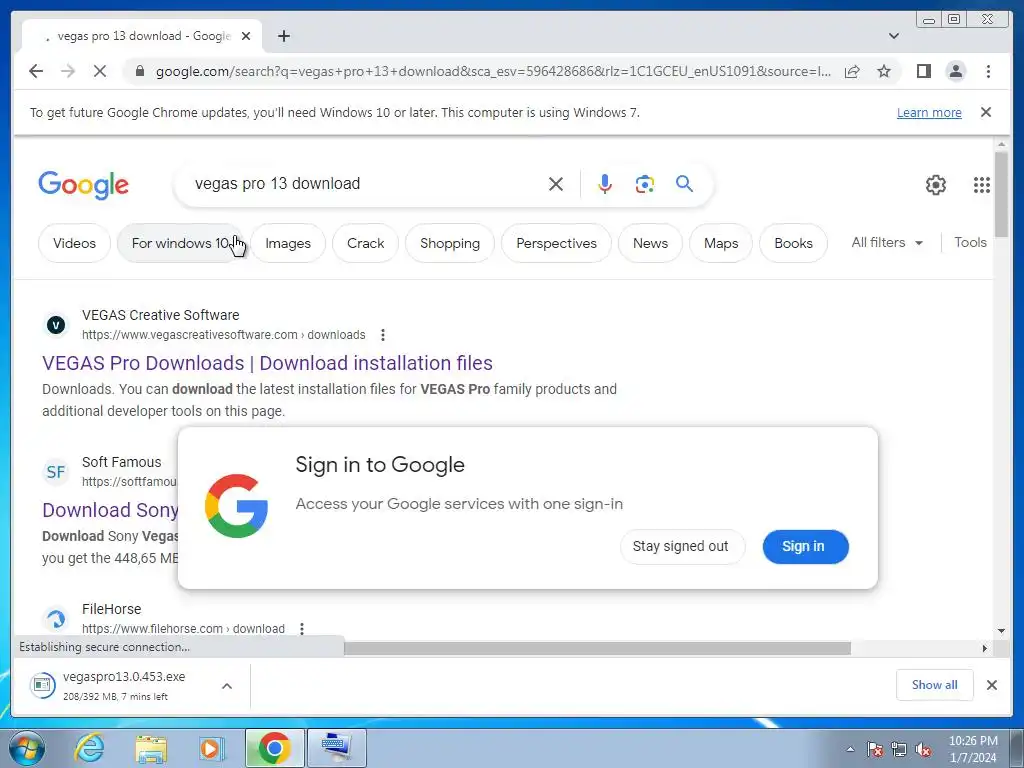The width and height of the screenshot is (1024, 768).
Task: Open the Chrome profile icon
Action: pyautogui.click(x=955, y=71)
